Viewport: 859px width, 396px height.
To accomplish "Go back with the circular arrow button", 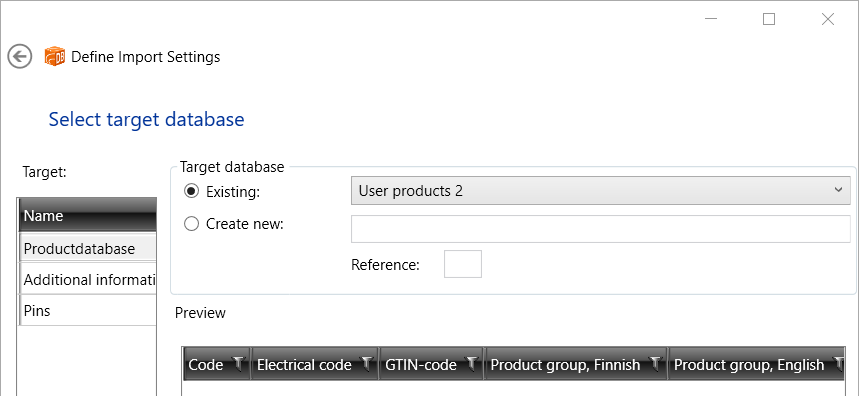I will coord(20,56).
